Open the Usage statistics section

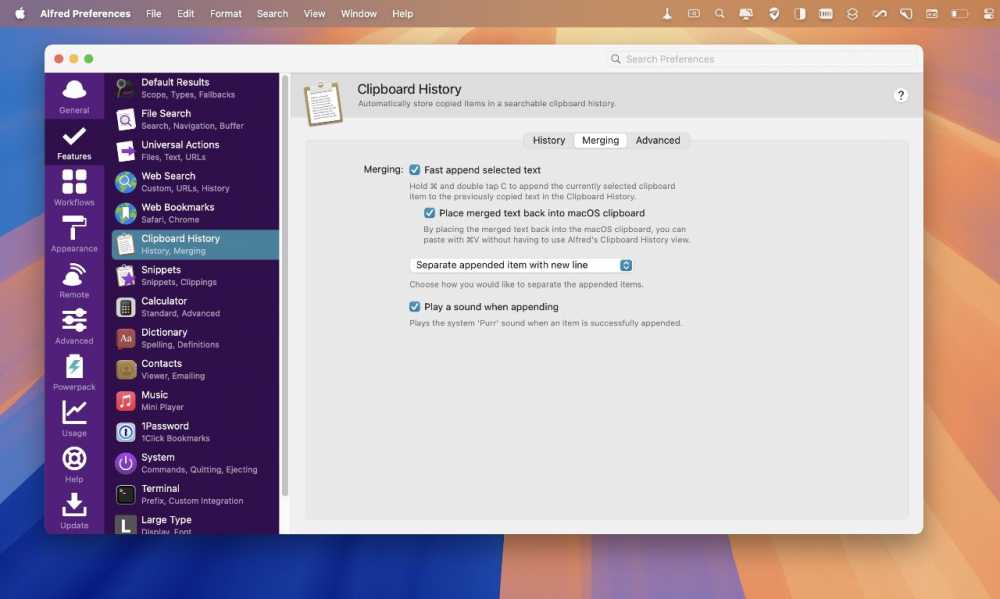coord(74,418)
